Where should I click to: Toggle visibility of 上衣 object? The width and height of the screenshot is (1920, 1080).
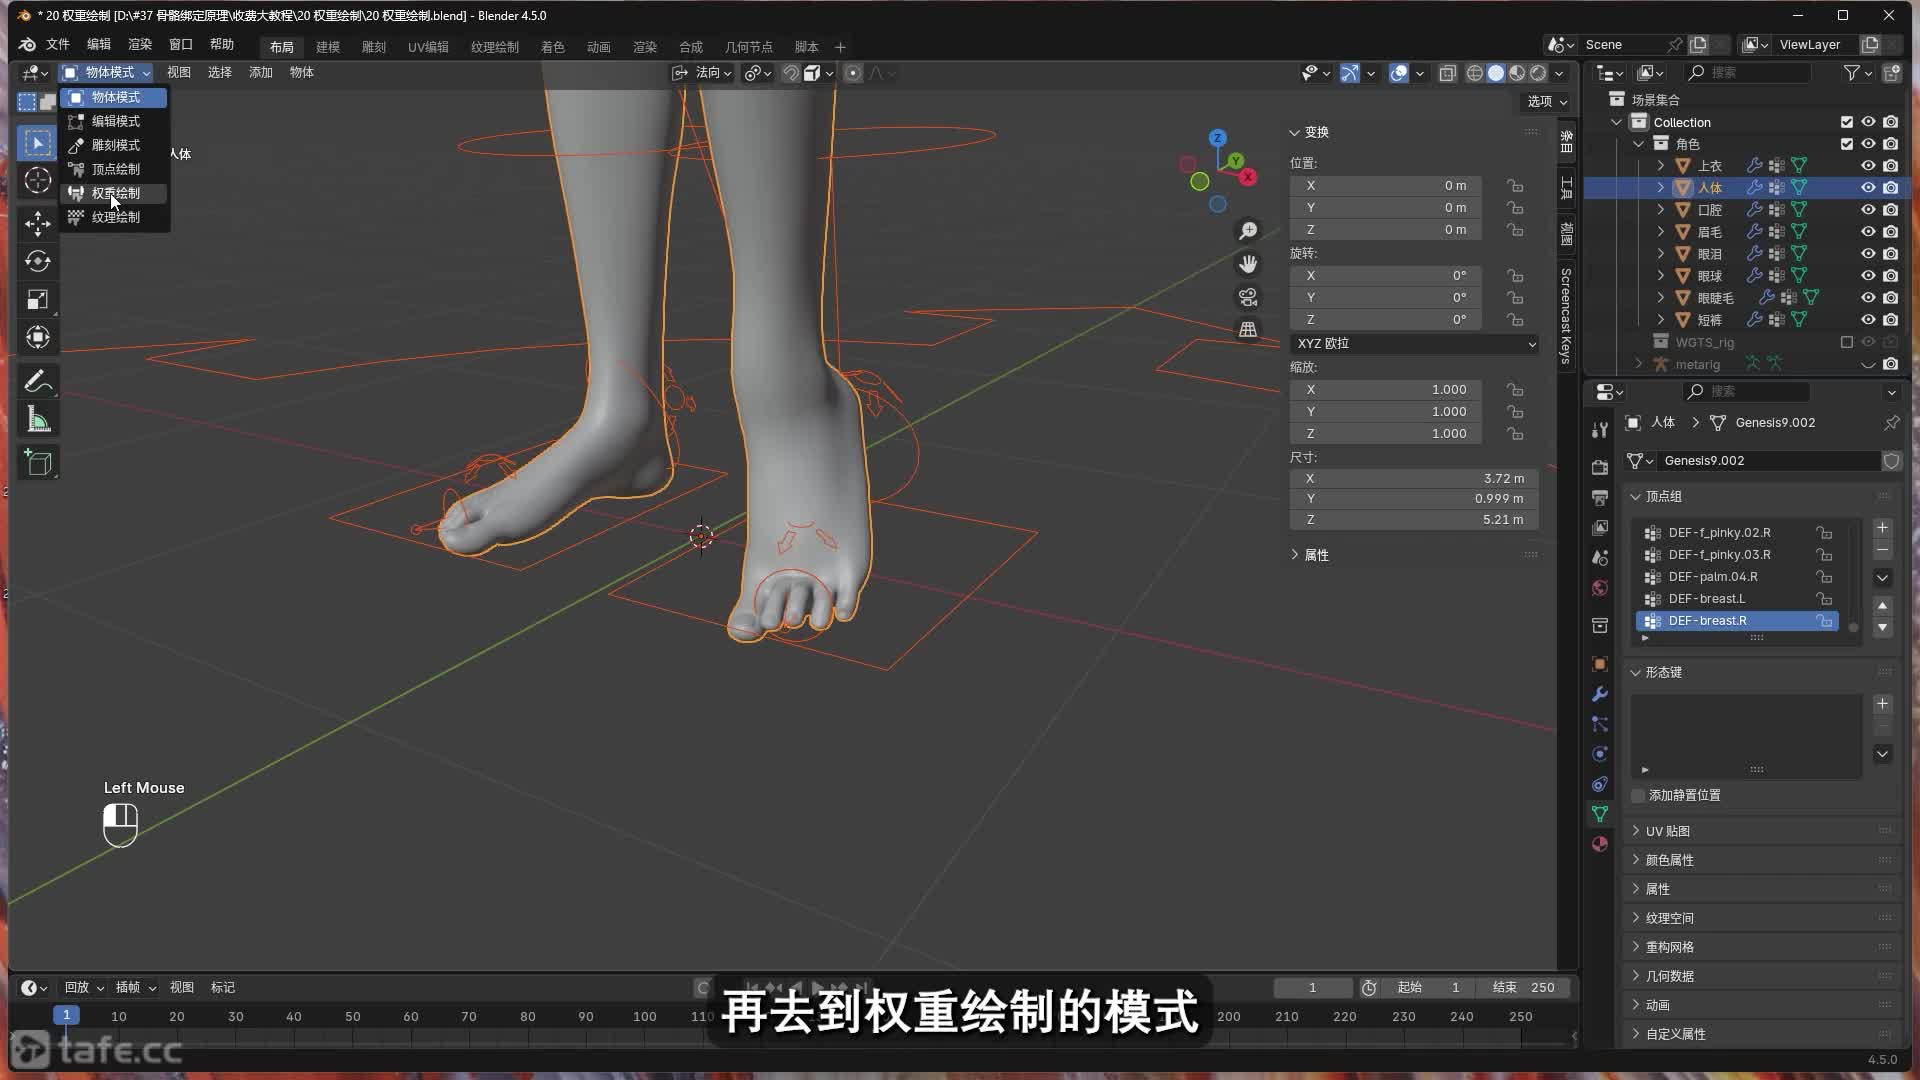(x=1868, y=166)
